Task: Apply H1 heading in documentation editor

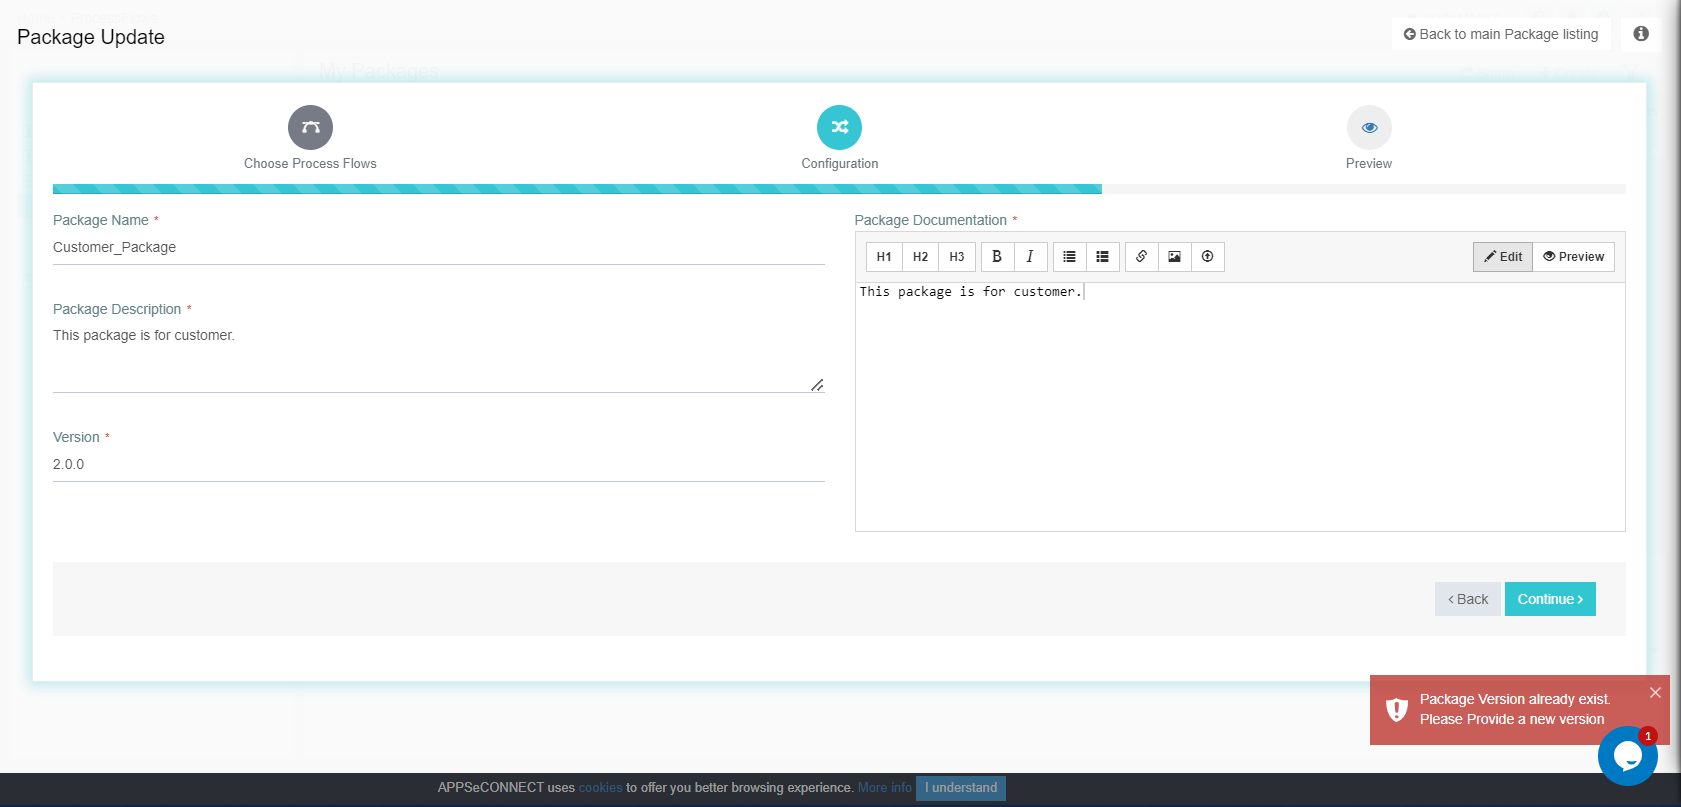Action: tap(884, 257)
